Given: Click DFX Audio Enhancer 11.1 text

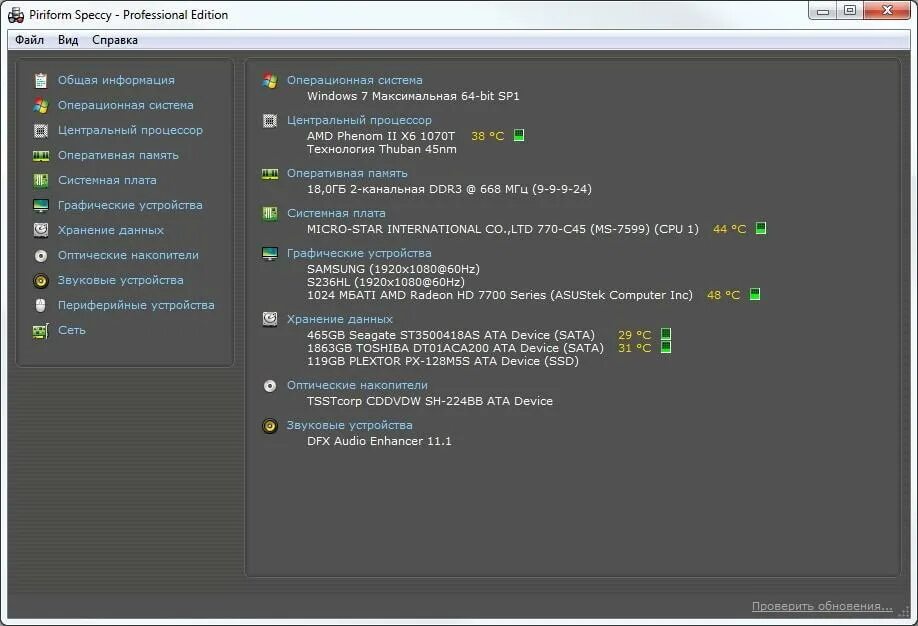Looking at the screenshot, I should [x=379, y=441].
